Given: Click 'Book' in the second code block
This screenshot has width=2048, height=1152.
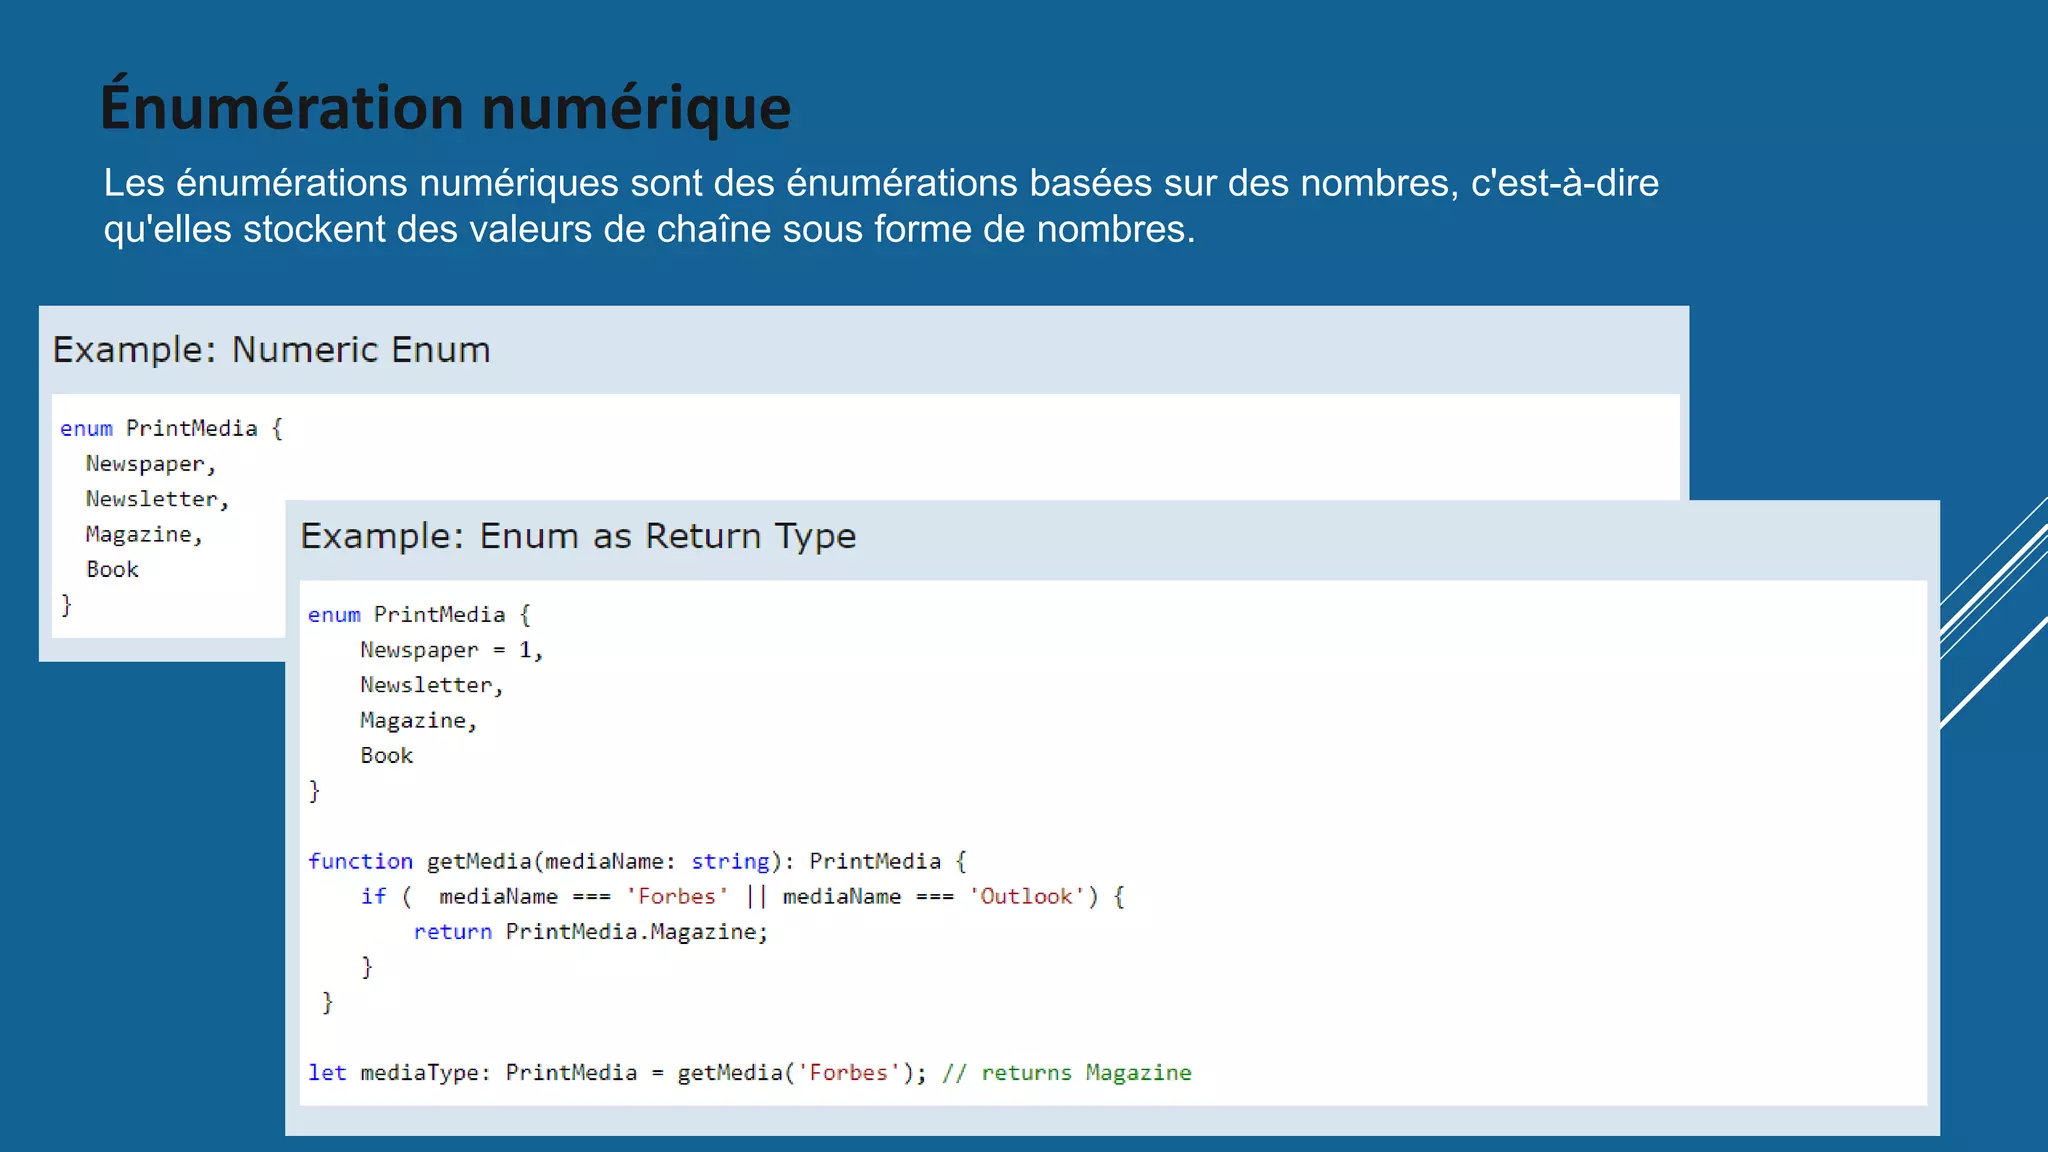Looking at the screenshot, I should [386, 756].
